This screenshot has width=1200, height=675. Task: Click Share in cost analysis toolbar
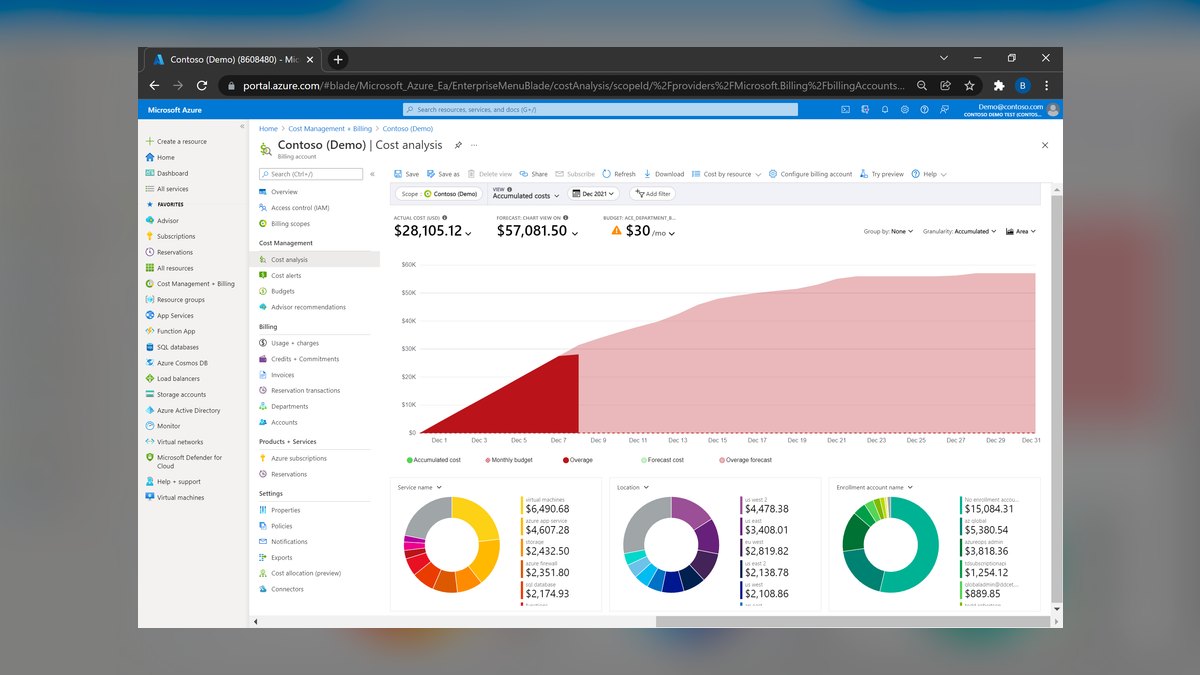(x=534, y=174)
